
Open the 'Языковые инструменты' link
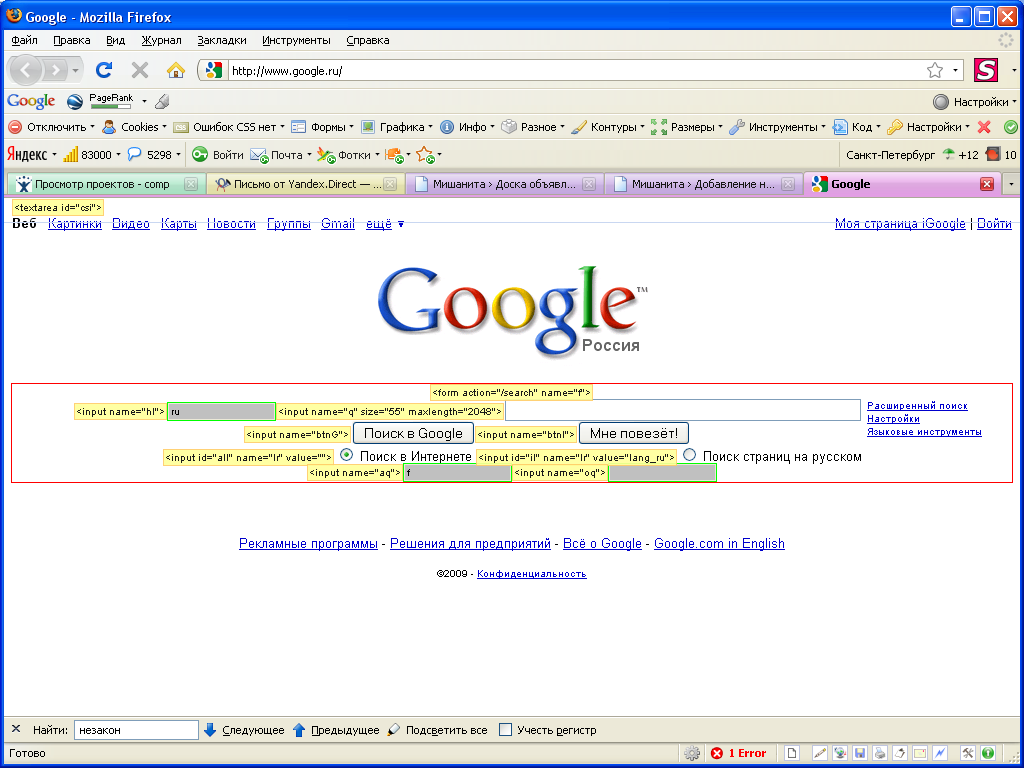(x=924, y=432)
